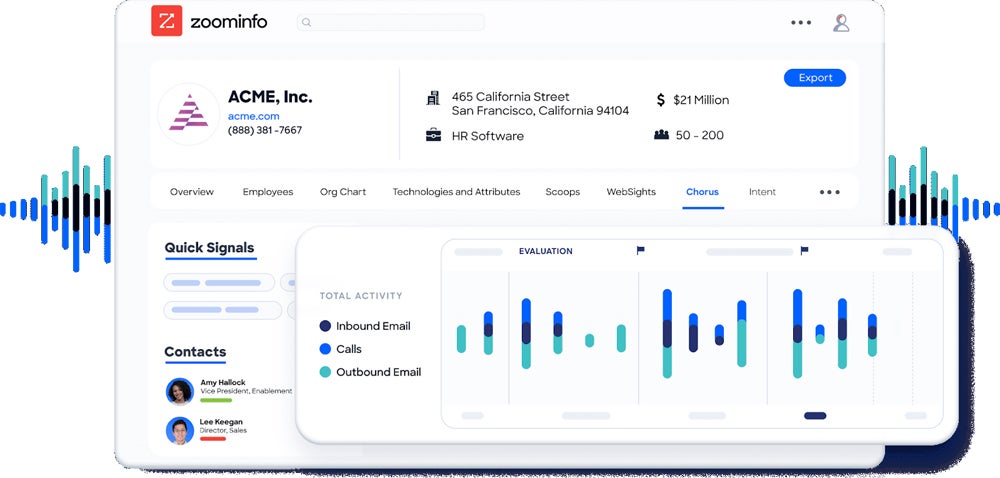Click the search magnifier icon
1000x478 pixels.
tap(306, 22)
